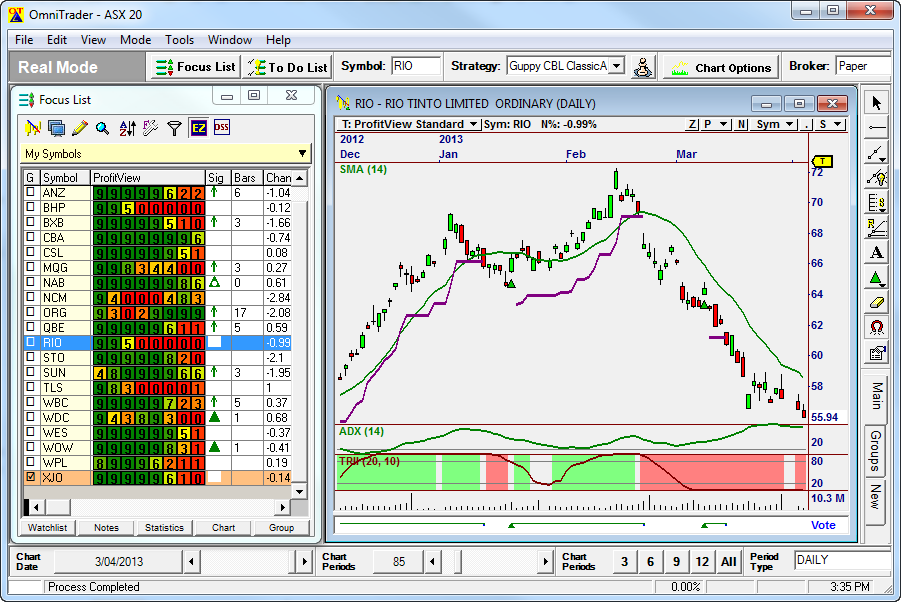Set chart periods to 6 months
The image size is (901, 602).
click(x=650, y=561)
